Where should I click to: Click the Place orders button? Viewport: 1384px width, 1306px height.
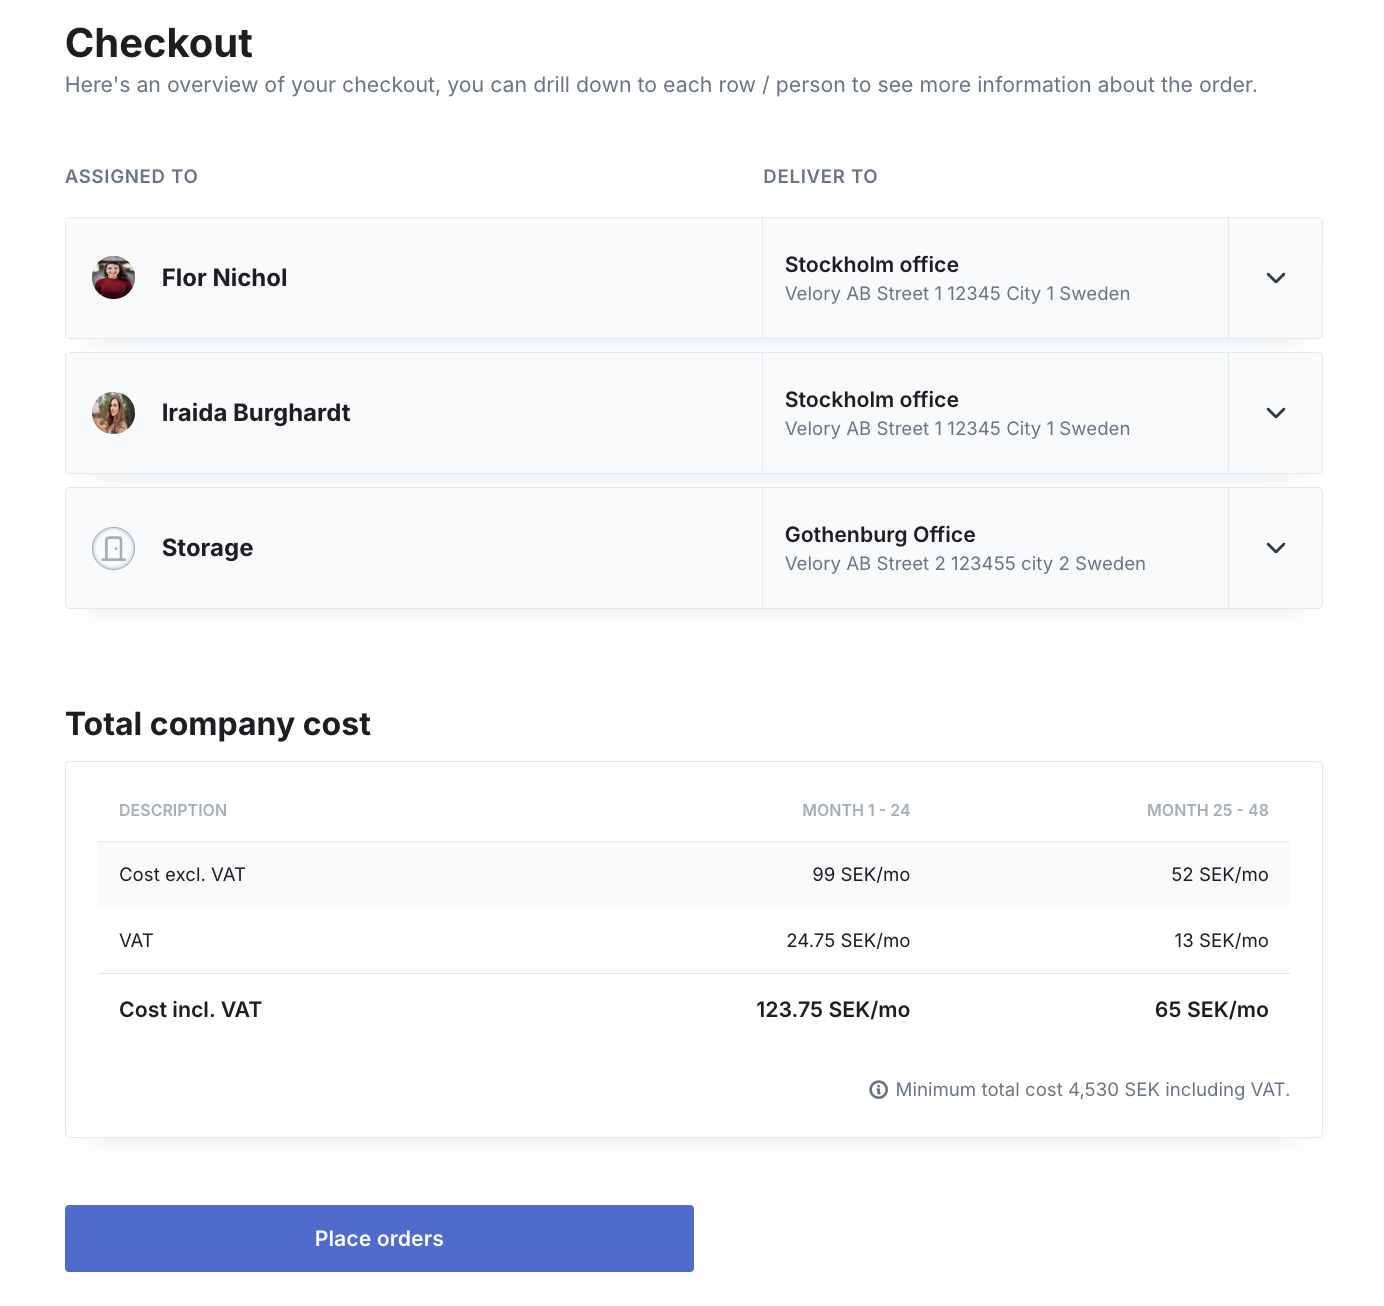(379, 1238)
